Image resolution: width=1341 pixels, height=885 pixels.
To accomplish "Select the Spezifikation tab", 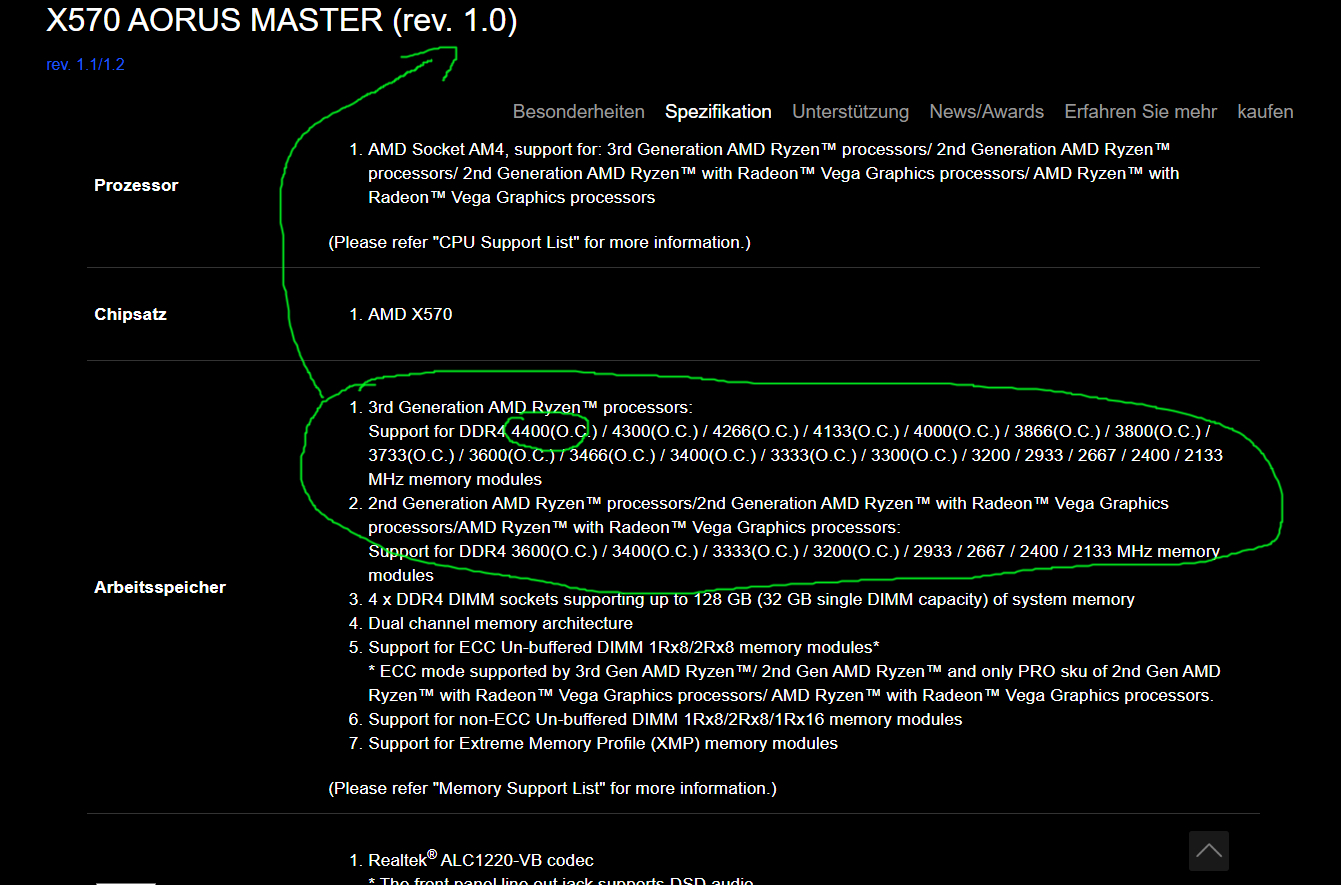I will point(718,112).
